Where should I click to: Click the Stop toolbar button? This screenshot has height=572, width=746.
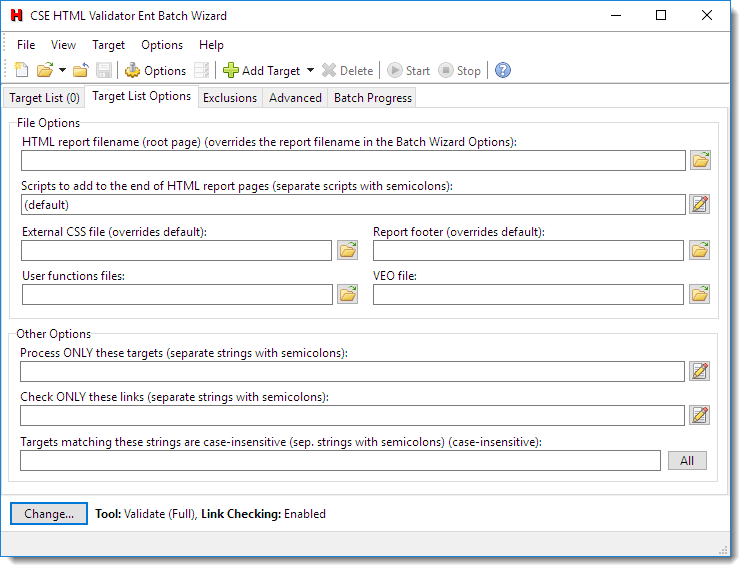460,71
